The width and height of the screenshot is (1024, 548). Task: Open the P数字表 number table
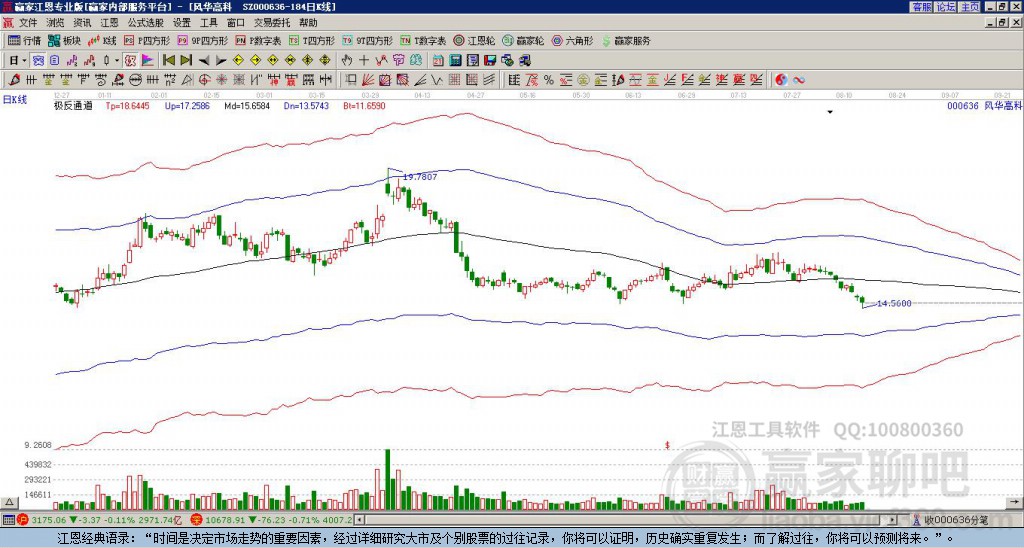[258, 40]
